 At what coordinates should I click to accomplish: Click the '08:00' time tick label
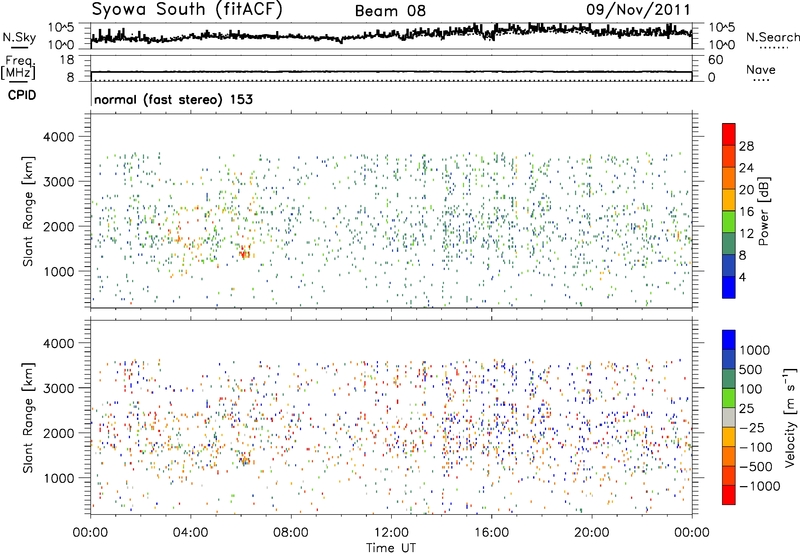(x=291, y=533)
